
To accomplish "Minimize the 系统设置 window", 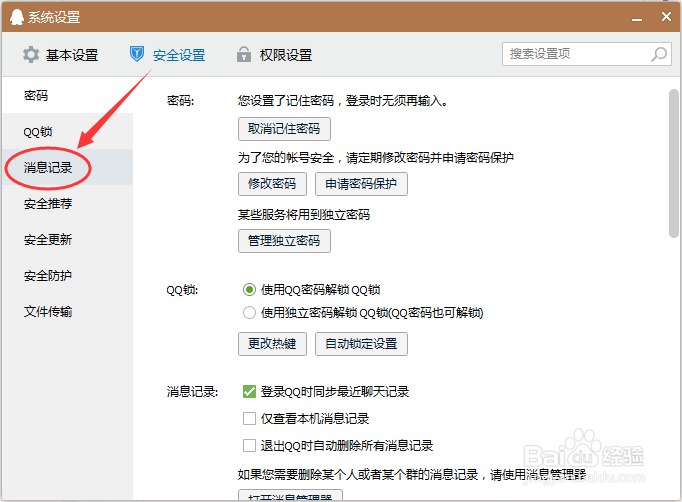I will click(637, 20).
